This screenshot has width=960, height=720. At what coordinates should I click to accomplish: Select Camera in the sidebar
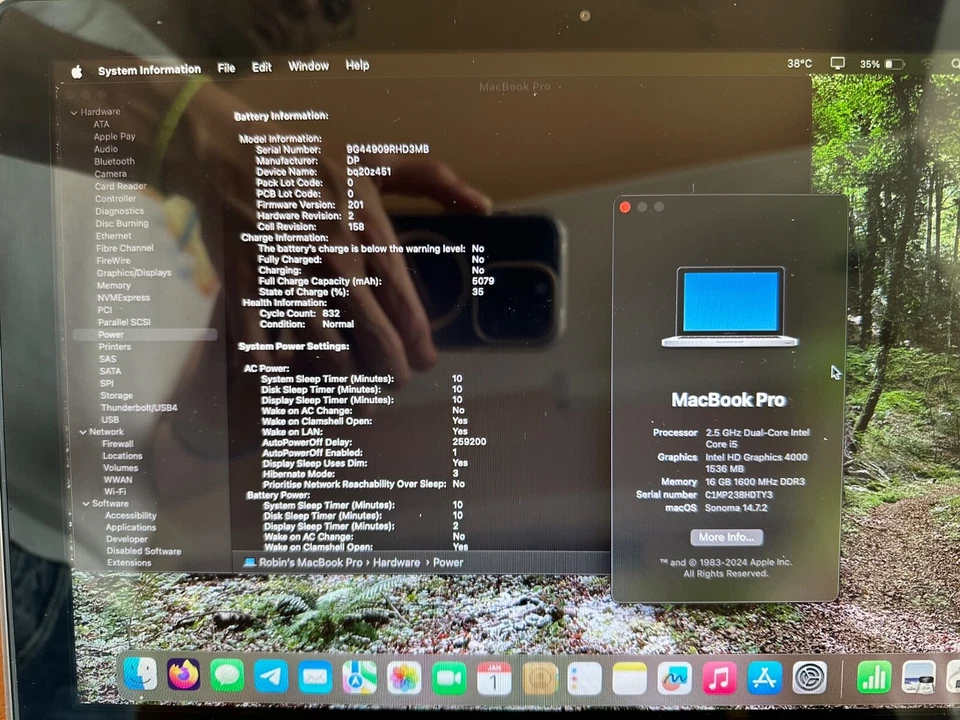(x=110, y=174)
